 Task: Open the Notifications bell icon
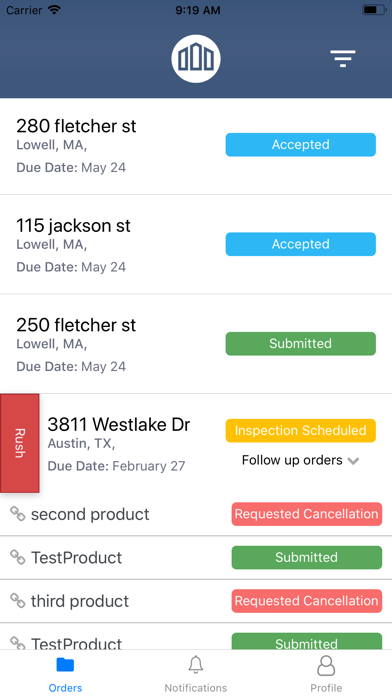196,665
